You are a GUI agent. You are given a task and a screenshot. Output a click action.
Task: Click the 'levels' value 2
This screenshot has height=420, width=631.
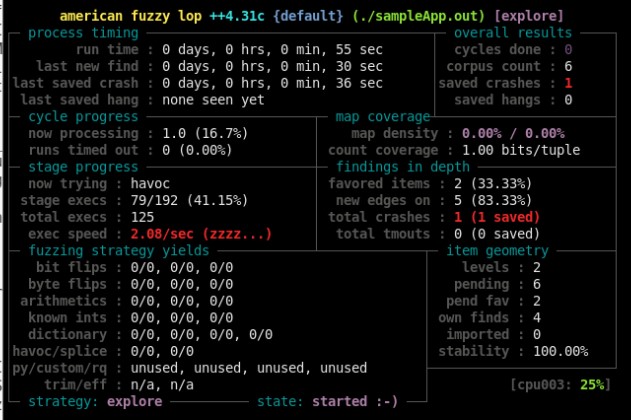click(537, 268)
